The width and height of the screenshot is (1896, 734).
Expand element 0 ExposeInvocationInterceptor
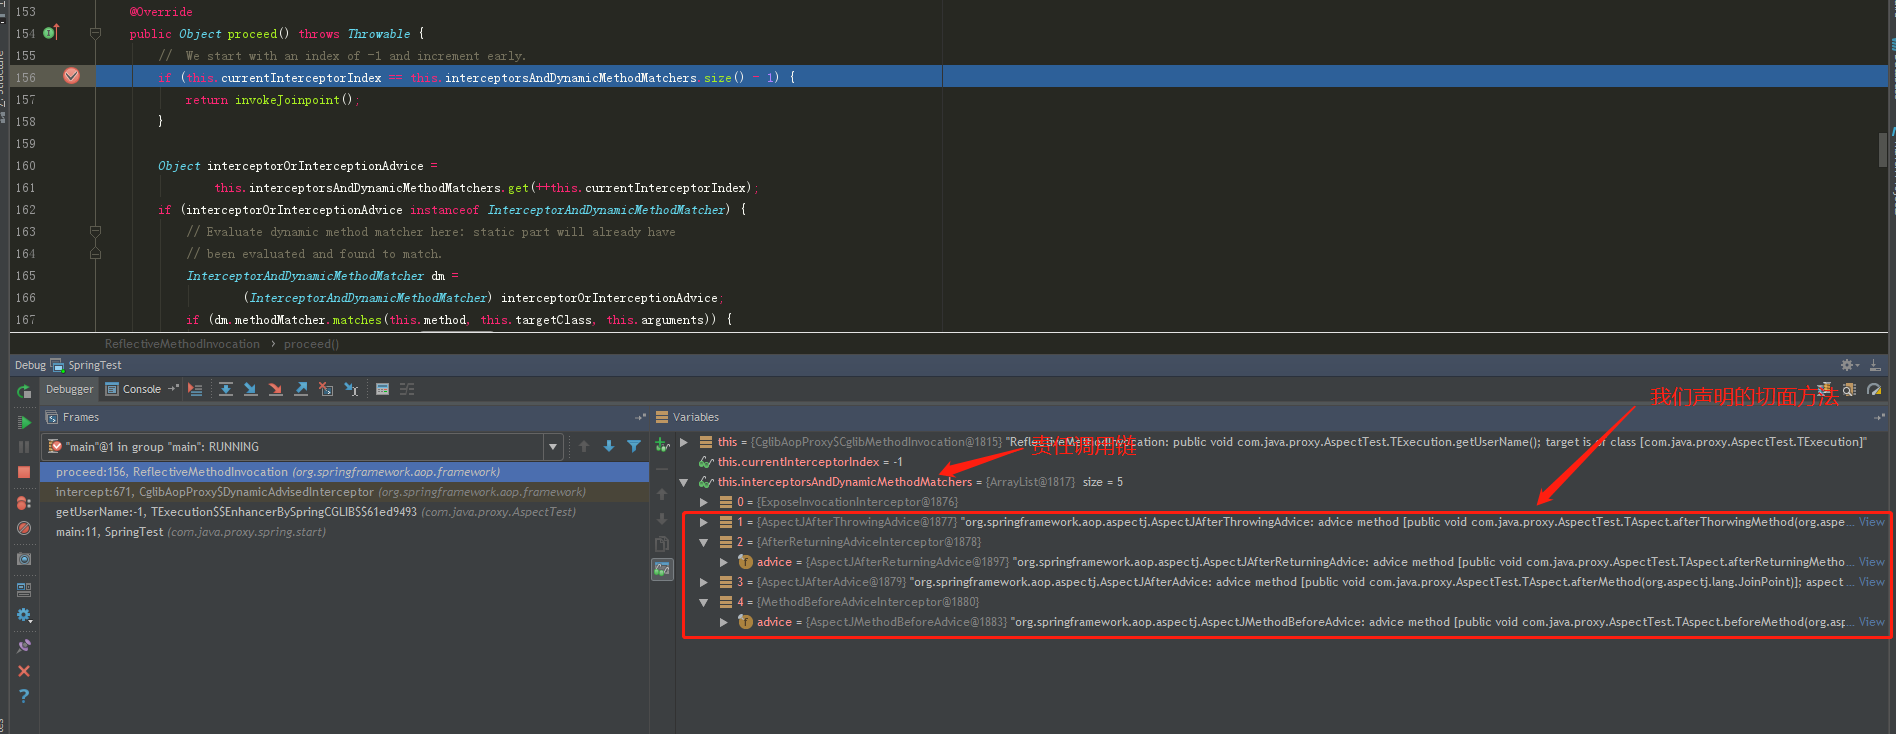704,502
